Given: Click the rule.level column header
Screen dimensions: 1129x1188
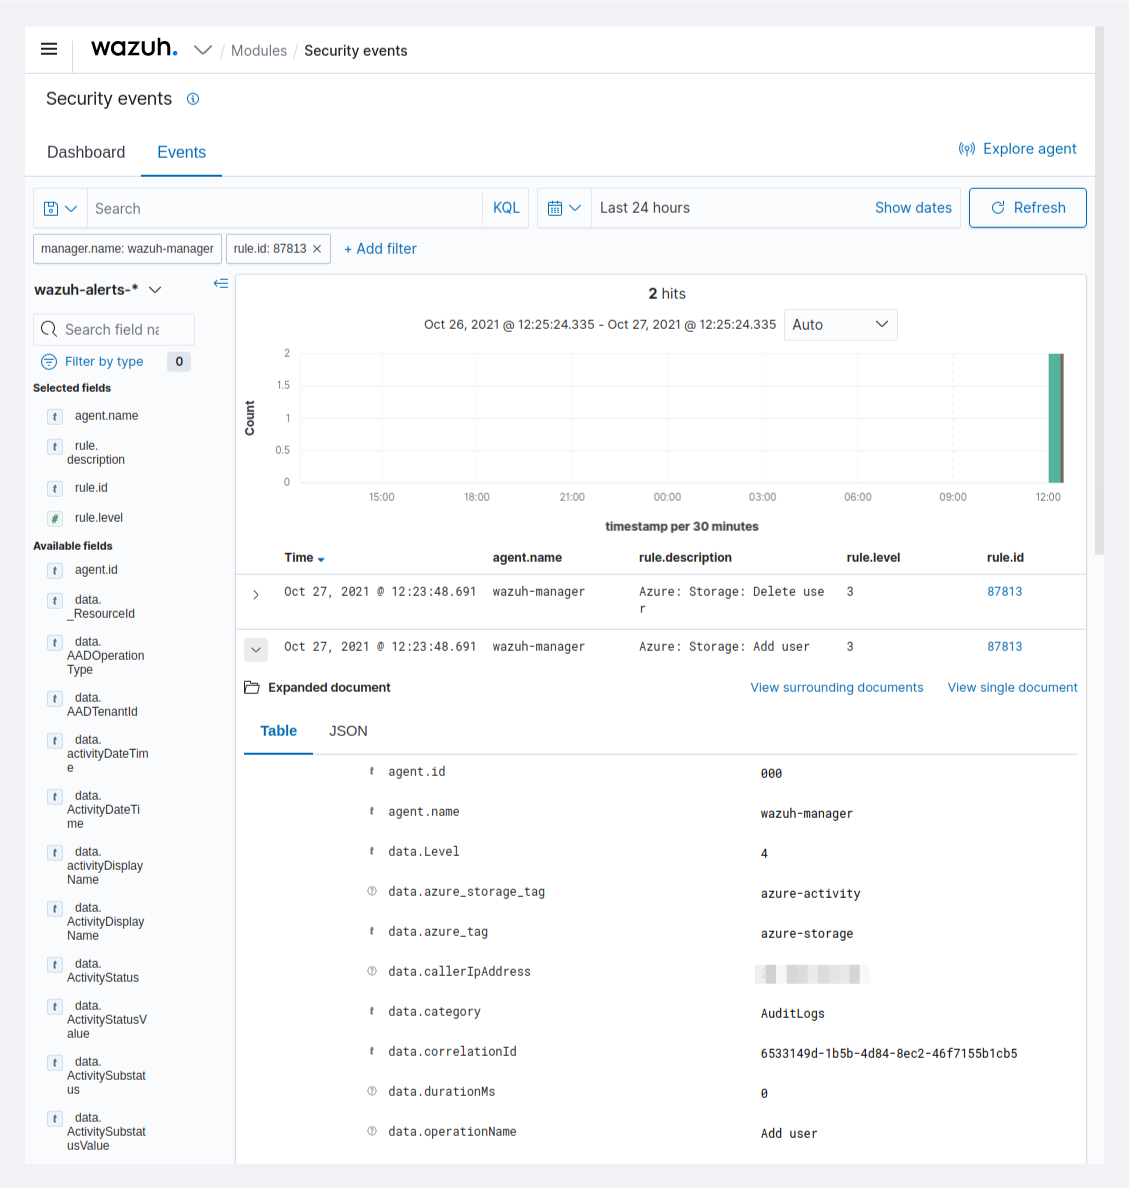Looking at the screenshot, I should (873, 558).
